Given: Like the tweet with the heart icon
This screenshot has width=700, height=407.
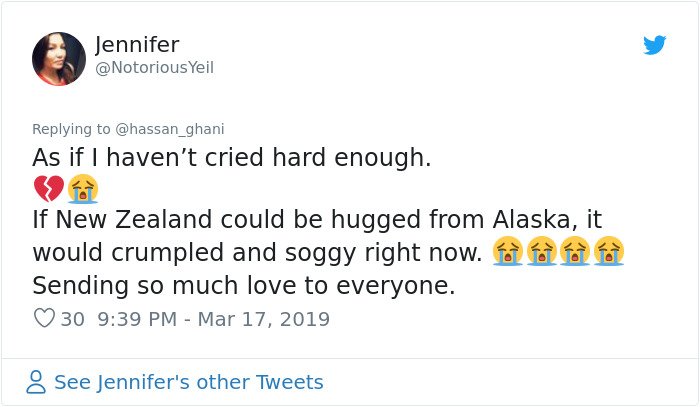Looking at the screenshot, I should click(44, 318).
